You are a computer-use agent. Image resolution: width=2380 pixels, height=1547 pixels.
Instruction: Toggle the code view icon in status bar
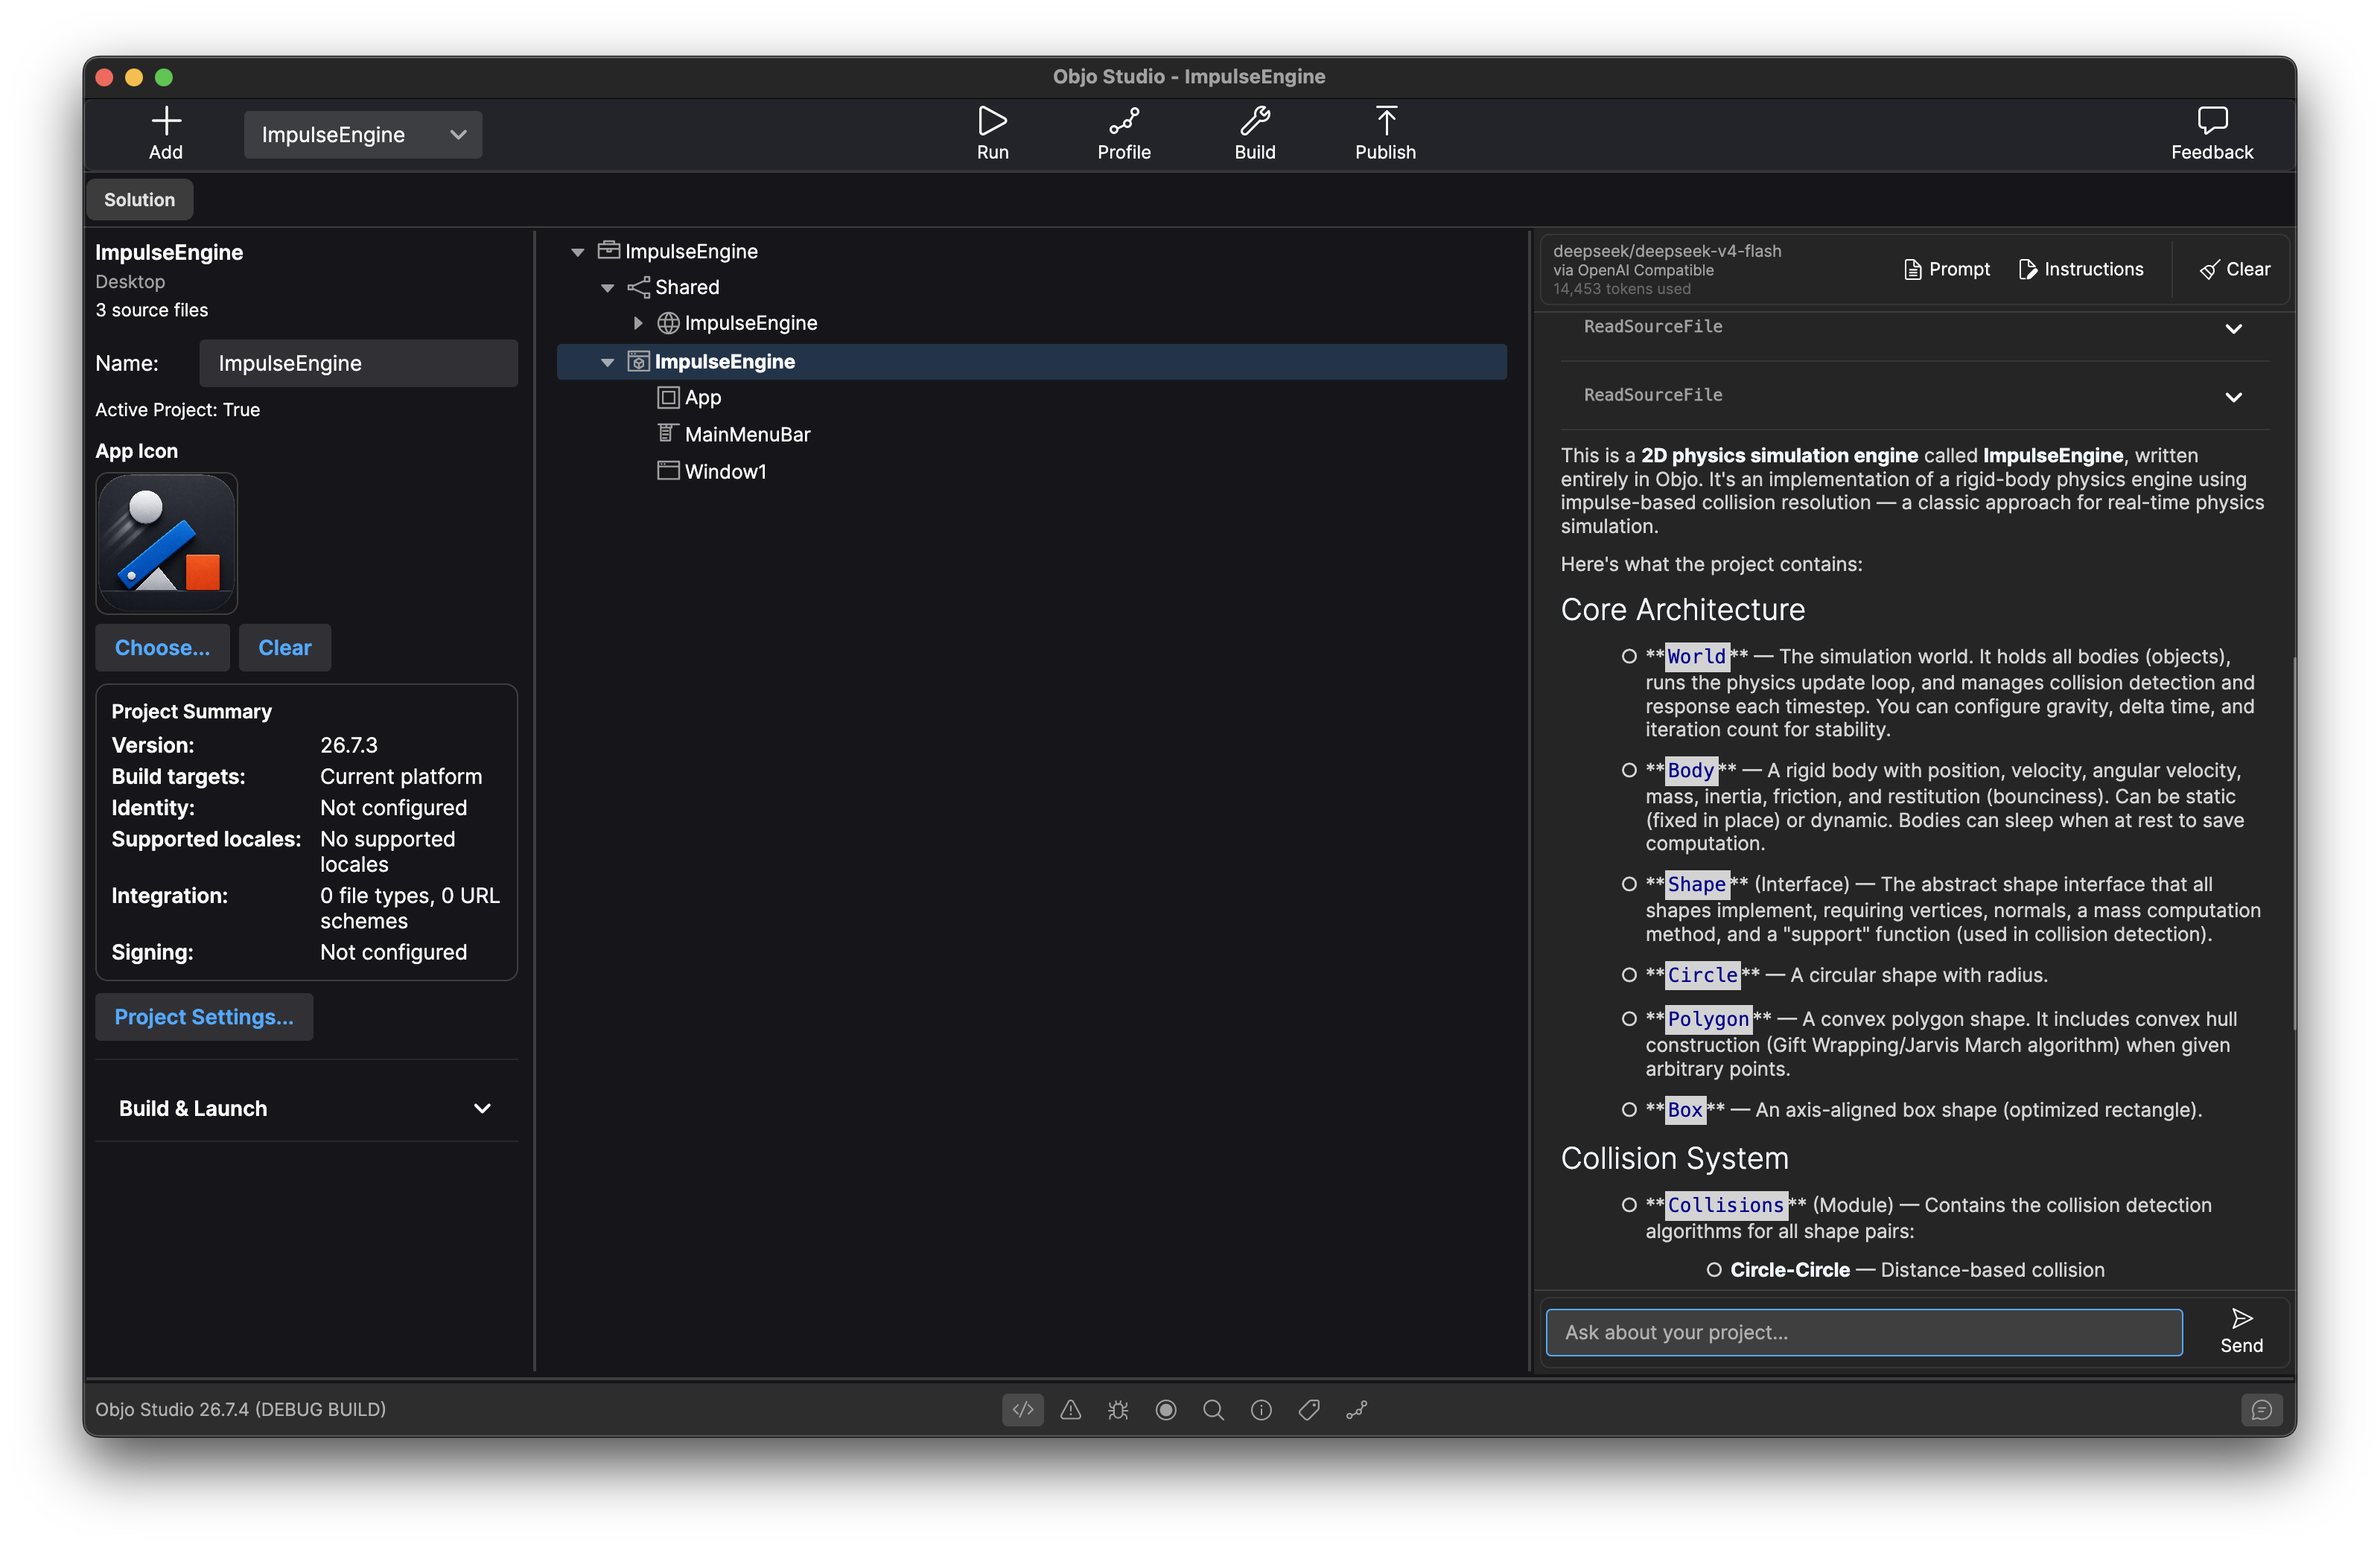(1022, 1409)
